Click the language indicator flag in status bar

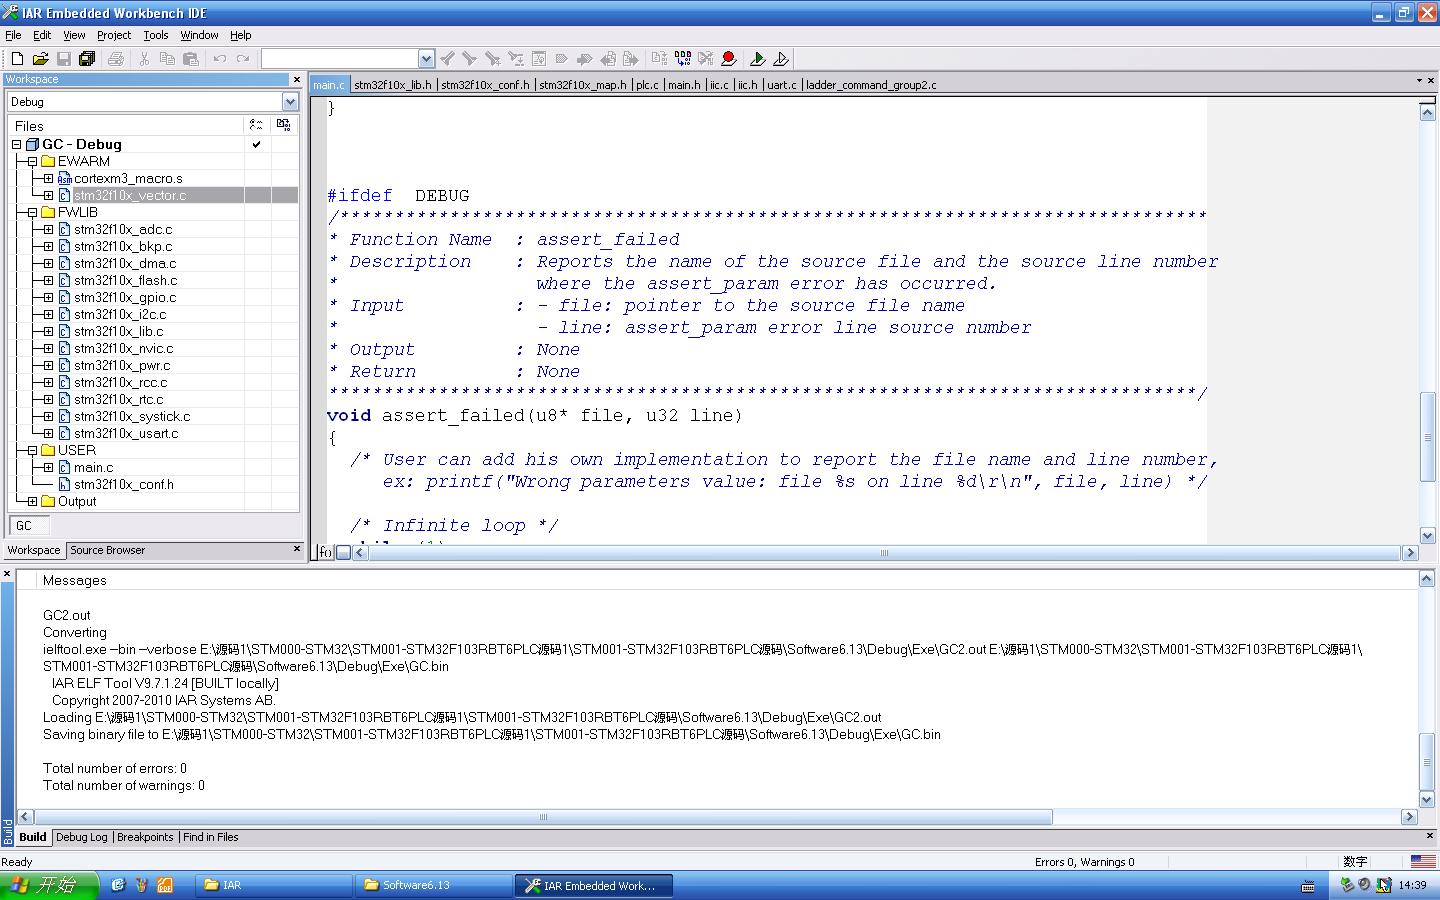tap(1422, 861)
